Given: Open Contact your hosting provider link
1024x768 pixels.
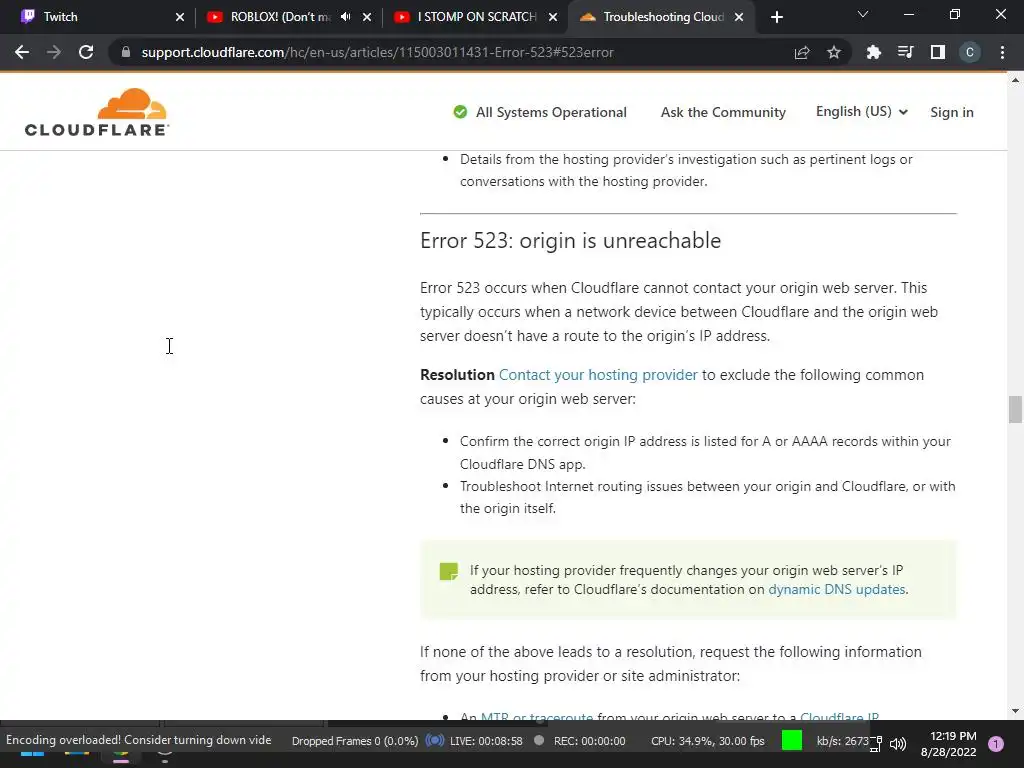Looking at the screenshot, I should coord(598,375).
